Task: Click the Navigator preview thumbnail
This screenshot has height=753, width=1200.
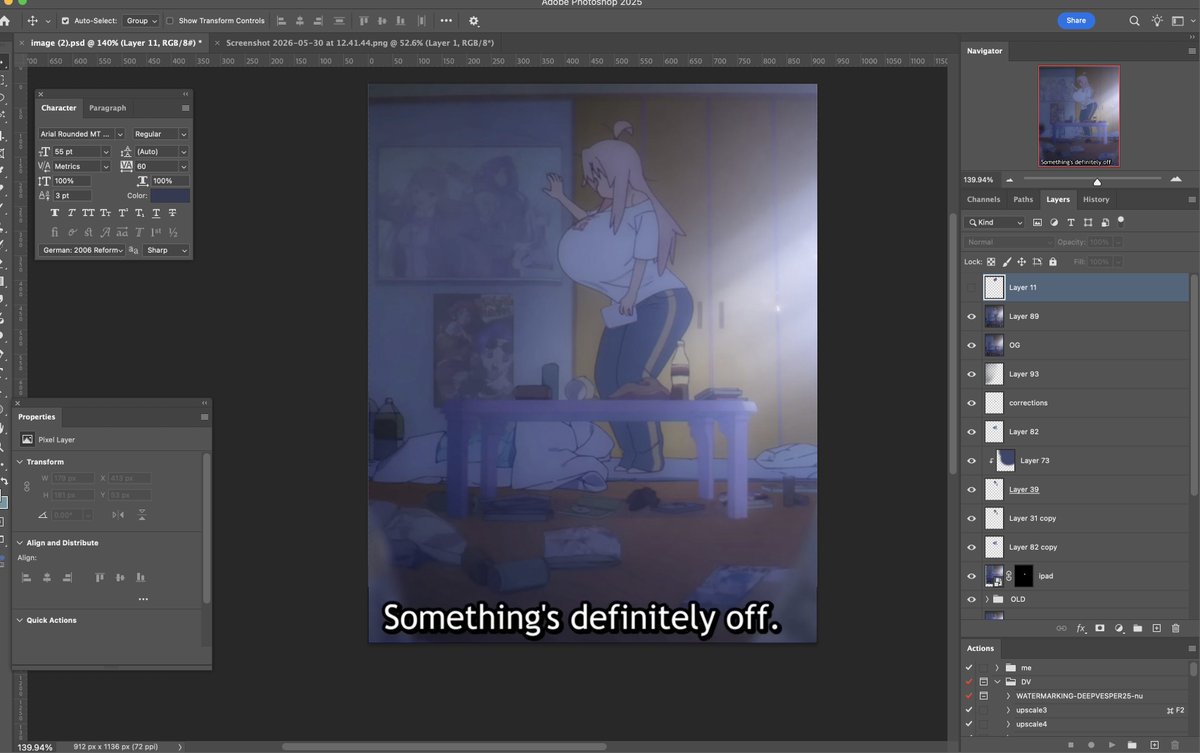Action: [x=1078, y=116]
